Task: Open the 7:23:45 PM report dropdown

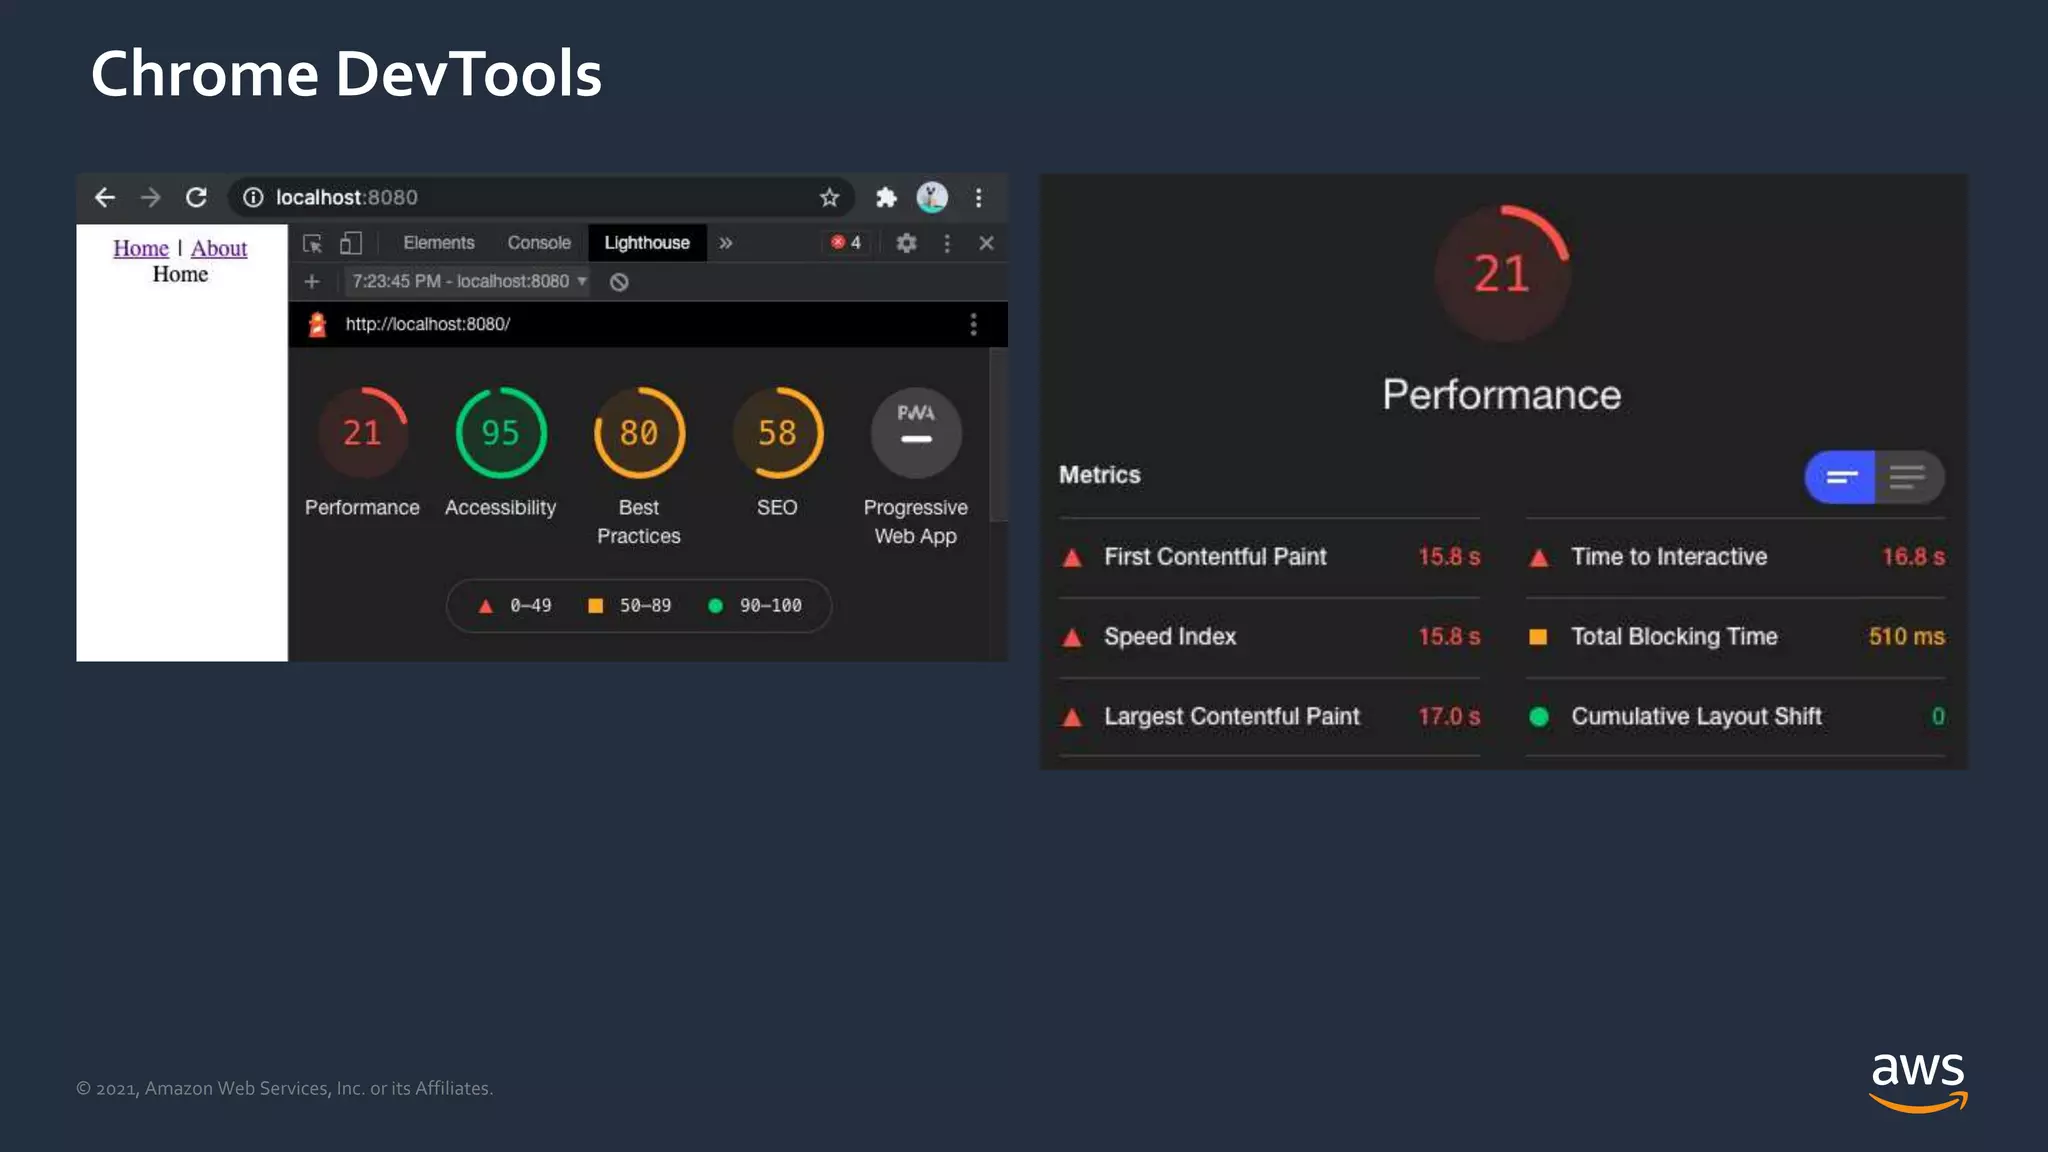Action: click(468, 282)
